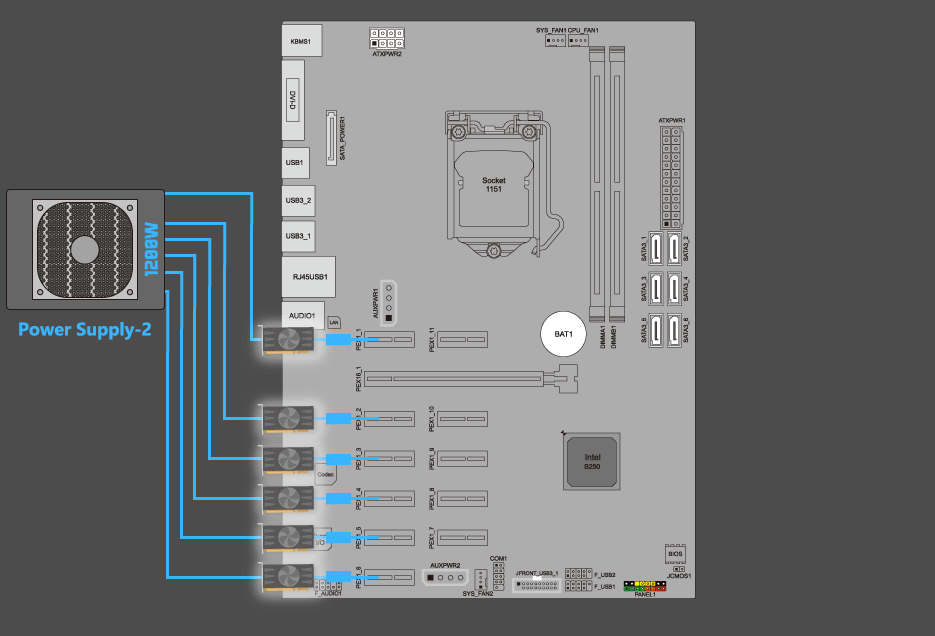This screenshot has height=636, width=935.
Task: Click the BIOS chip
Action: (675, 554)
